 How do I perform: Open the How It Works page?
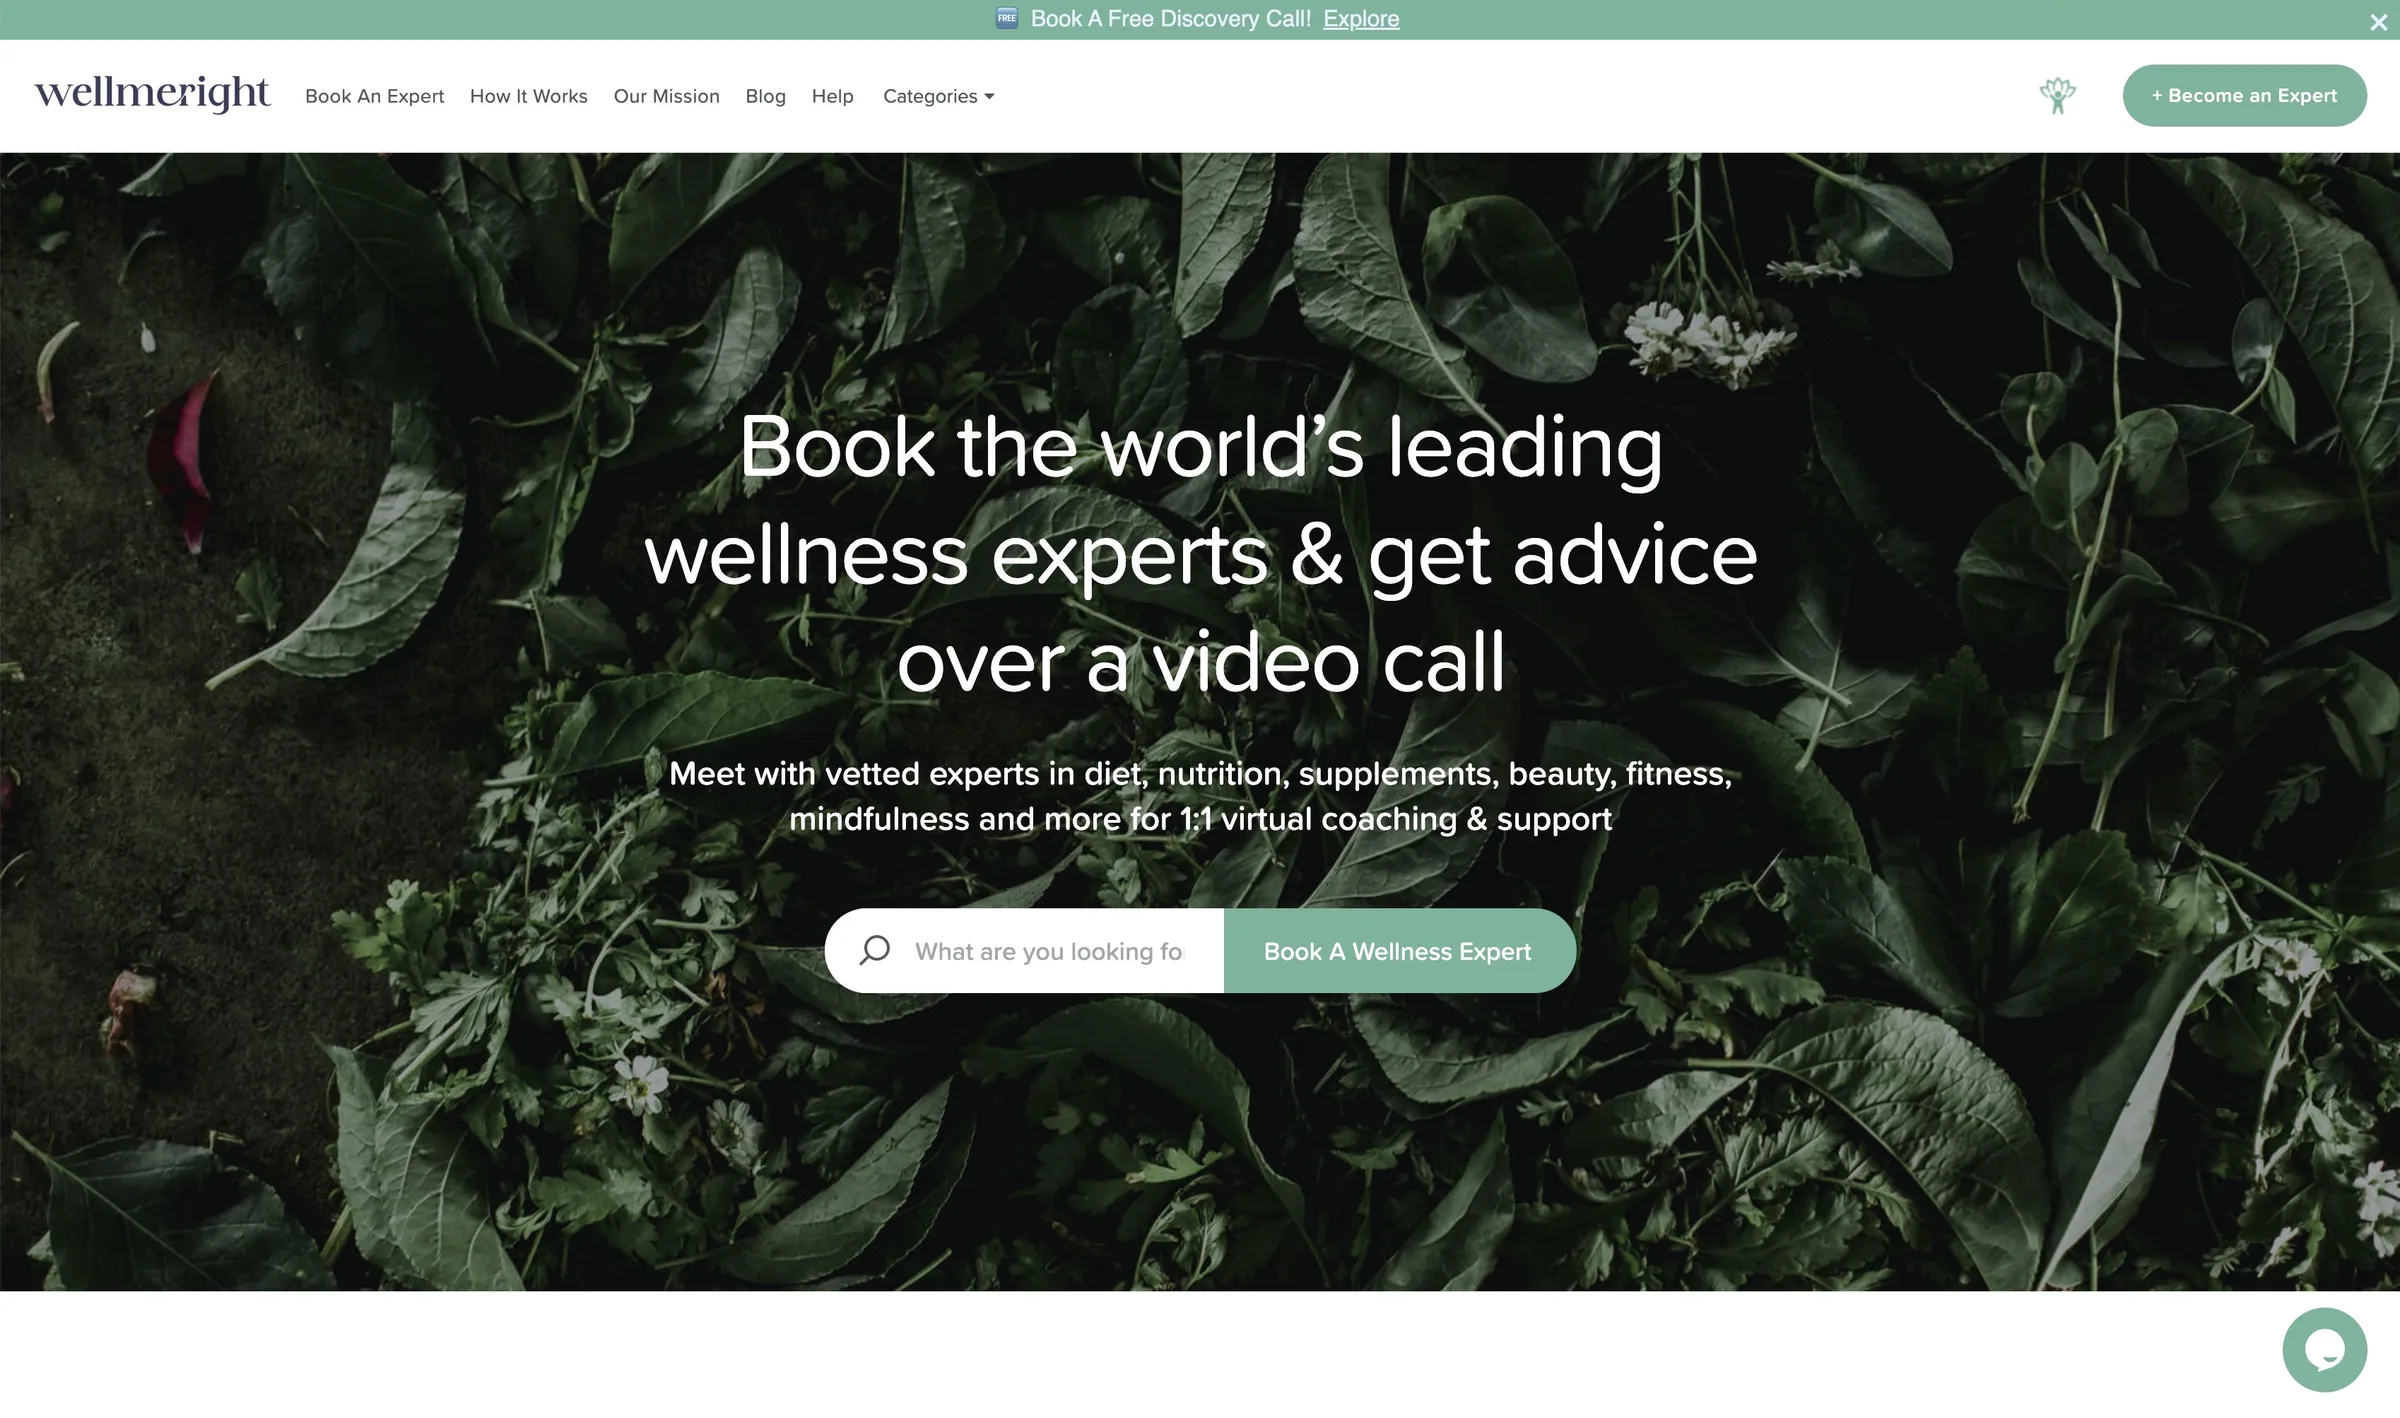tap(528, 96)
